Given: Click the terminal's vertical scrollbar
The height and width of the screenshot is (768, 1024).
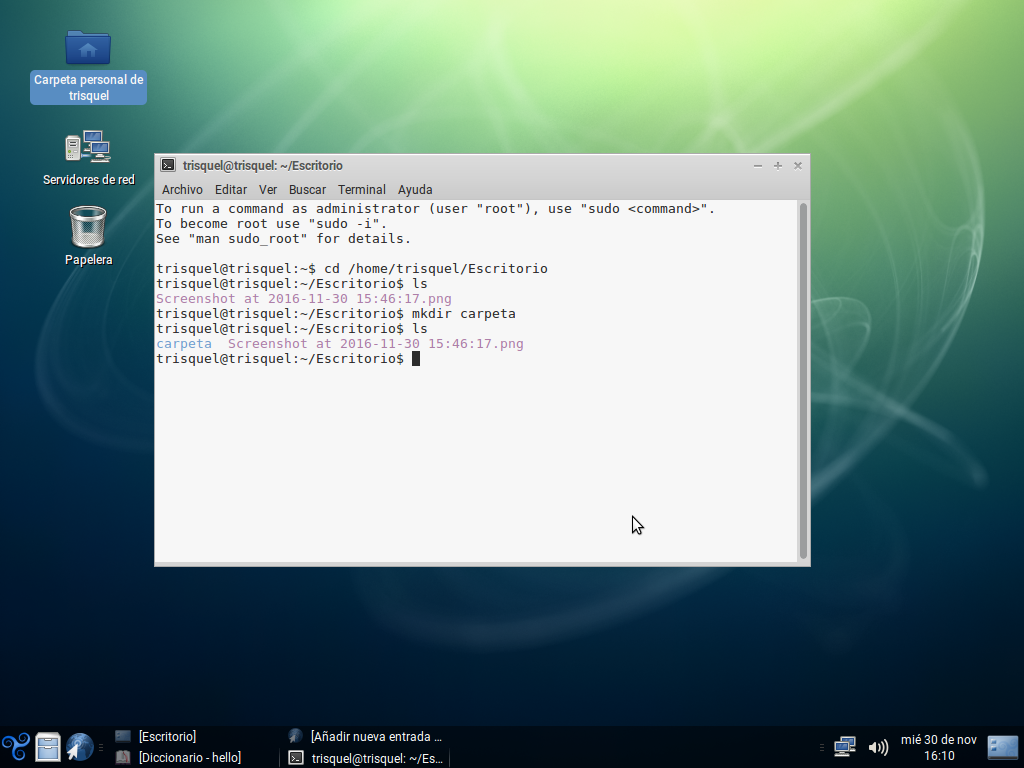Looking at the screenshot, I should 803,380.
